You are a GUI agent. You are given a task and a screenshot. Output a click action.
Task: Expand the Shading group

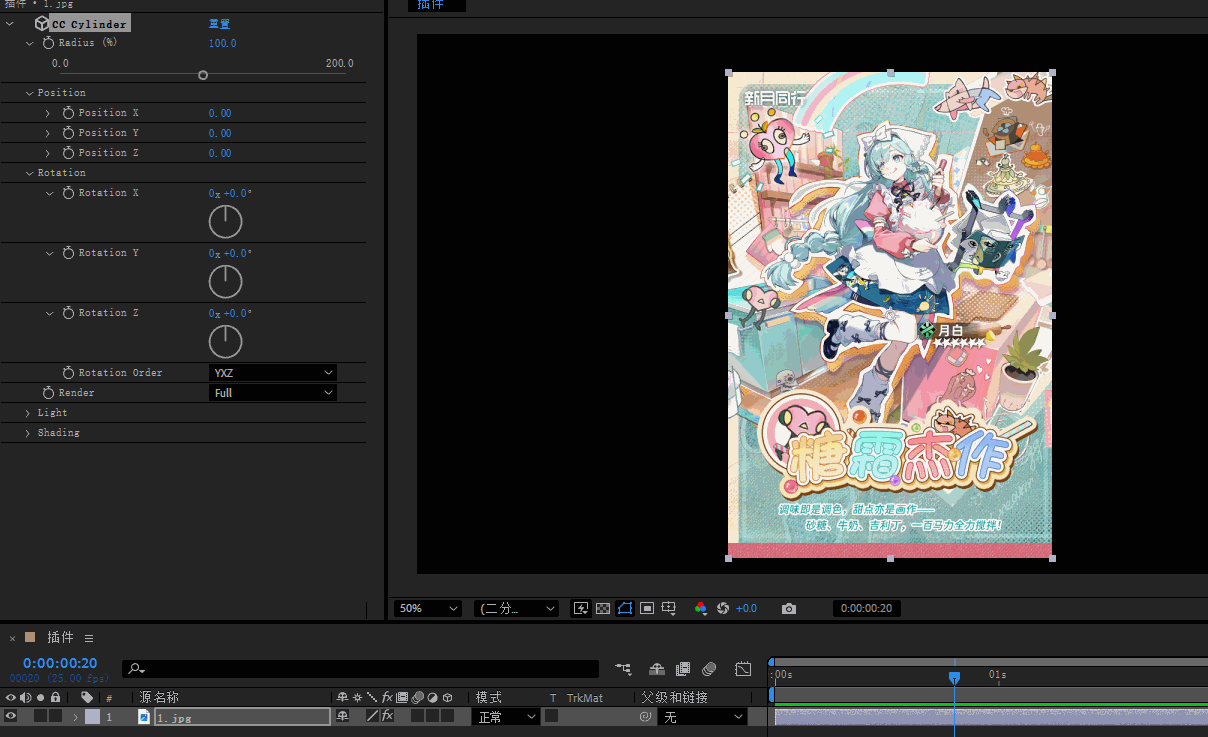(29, 433)
